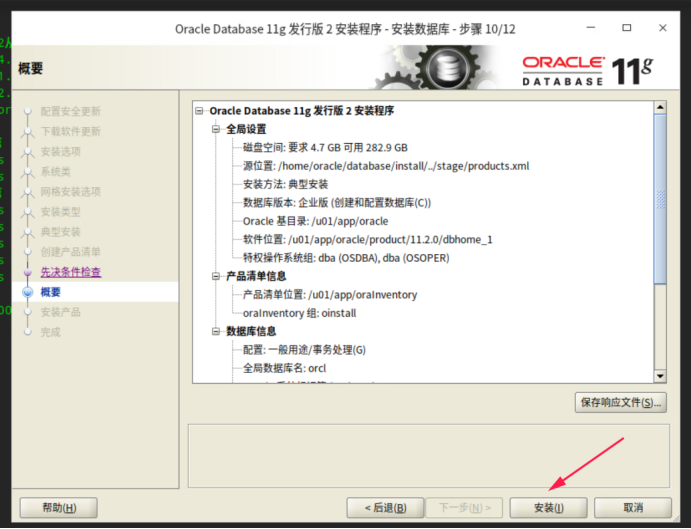Select the 下载软件更新 step in sidebar

(71, 131)
